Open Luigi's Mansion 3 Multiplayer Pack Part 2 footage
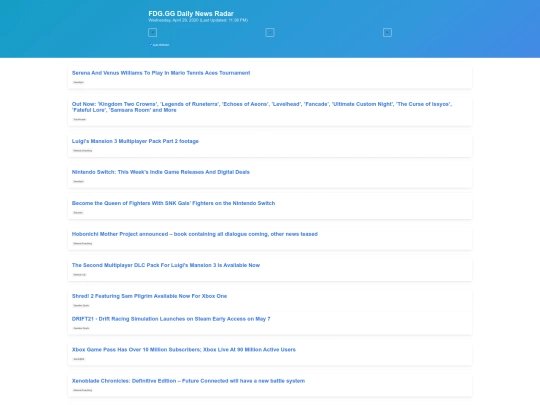This screenshot has width=540, height=405. 135,141
